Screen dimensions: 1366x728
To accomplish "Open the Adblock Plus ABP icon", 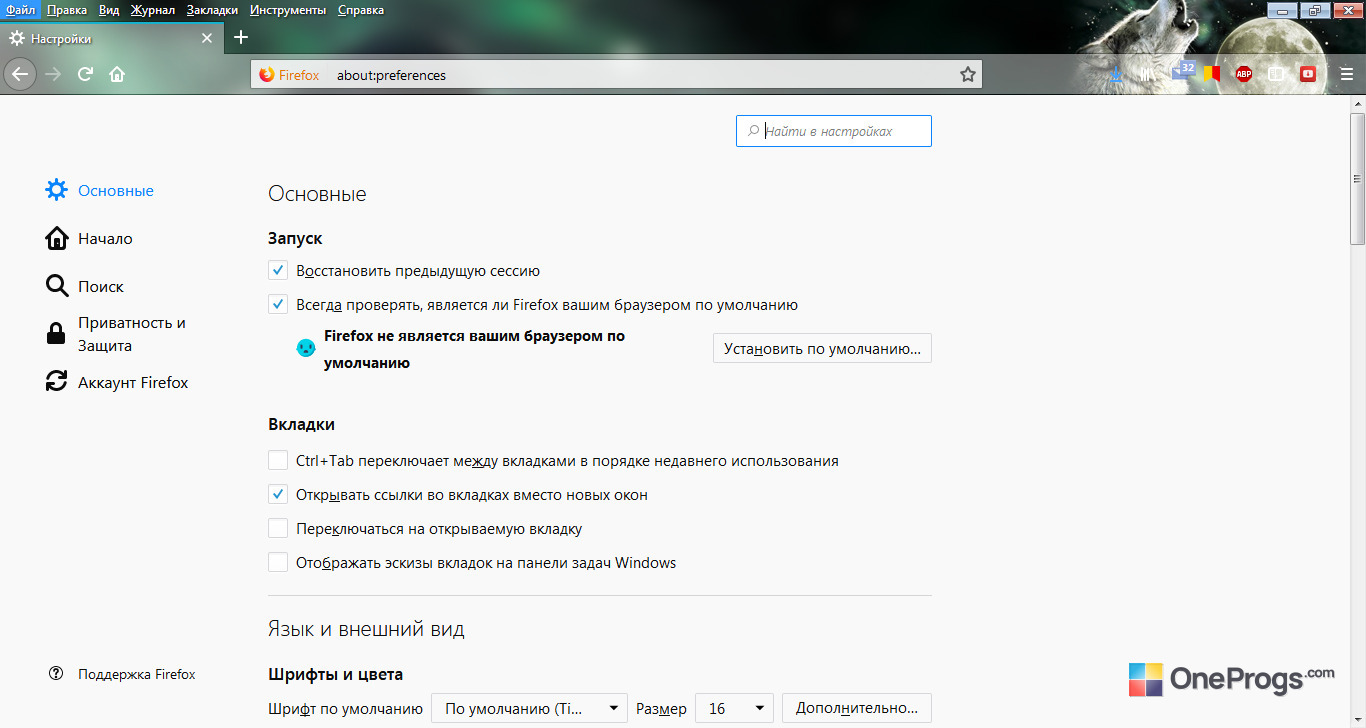I will click(x=1243, y=73).
